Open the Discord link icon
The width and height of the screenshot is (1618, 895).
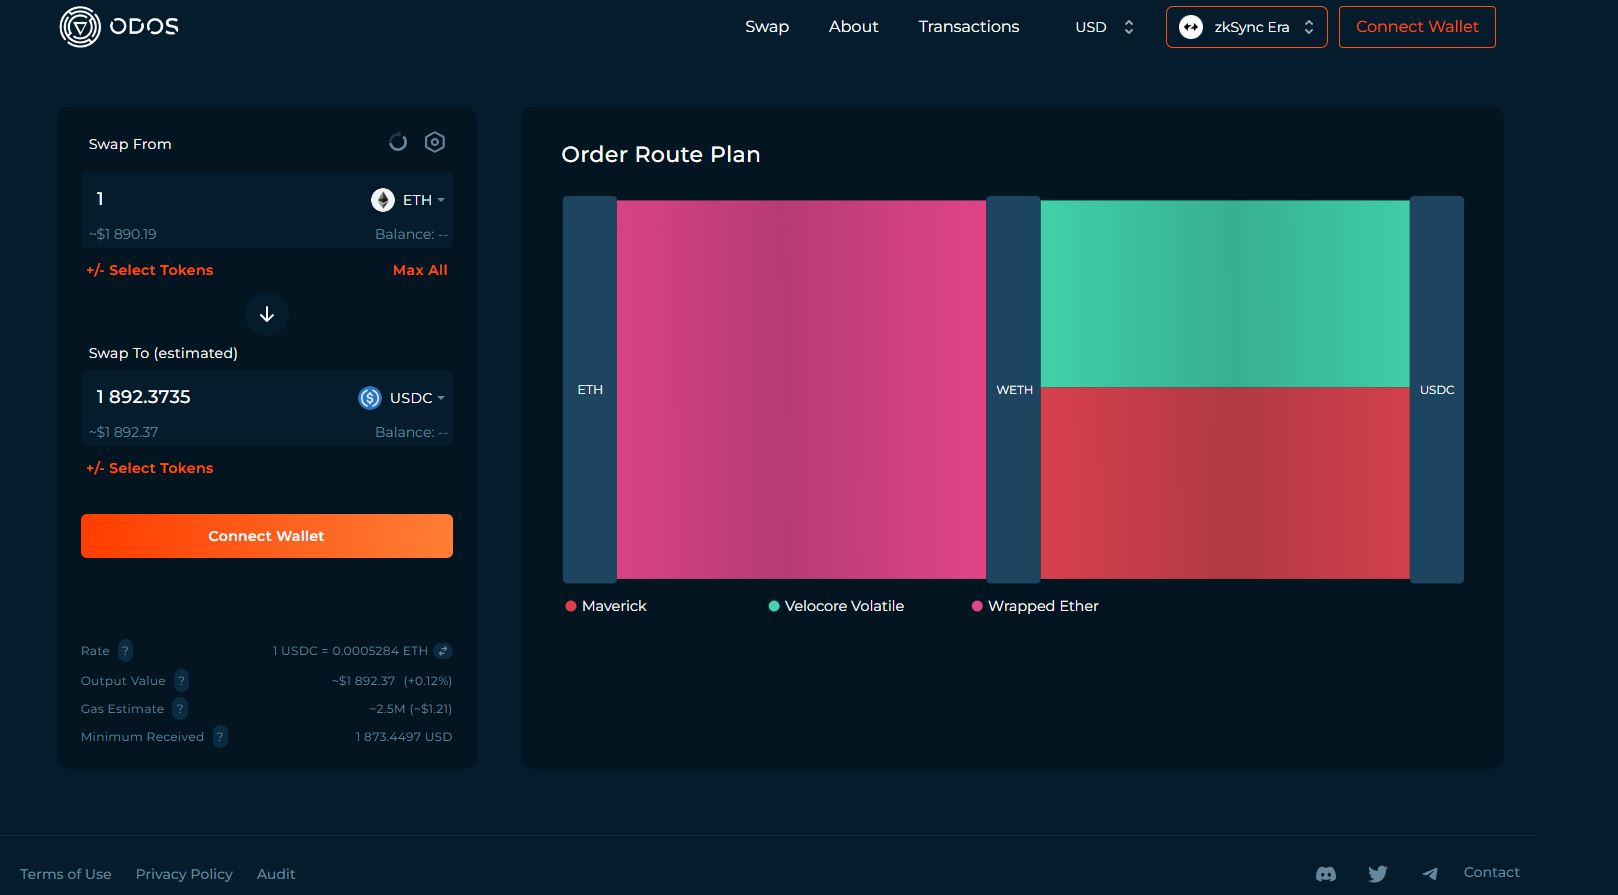coord(1326,874)
